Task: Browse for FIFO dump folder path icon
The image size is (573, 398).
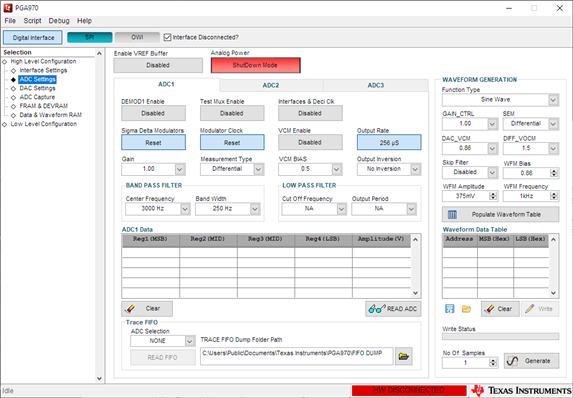Action: point(404,356)
